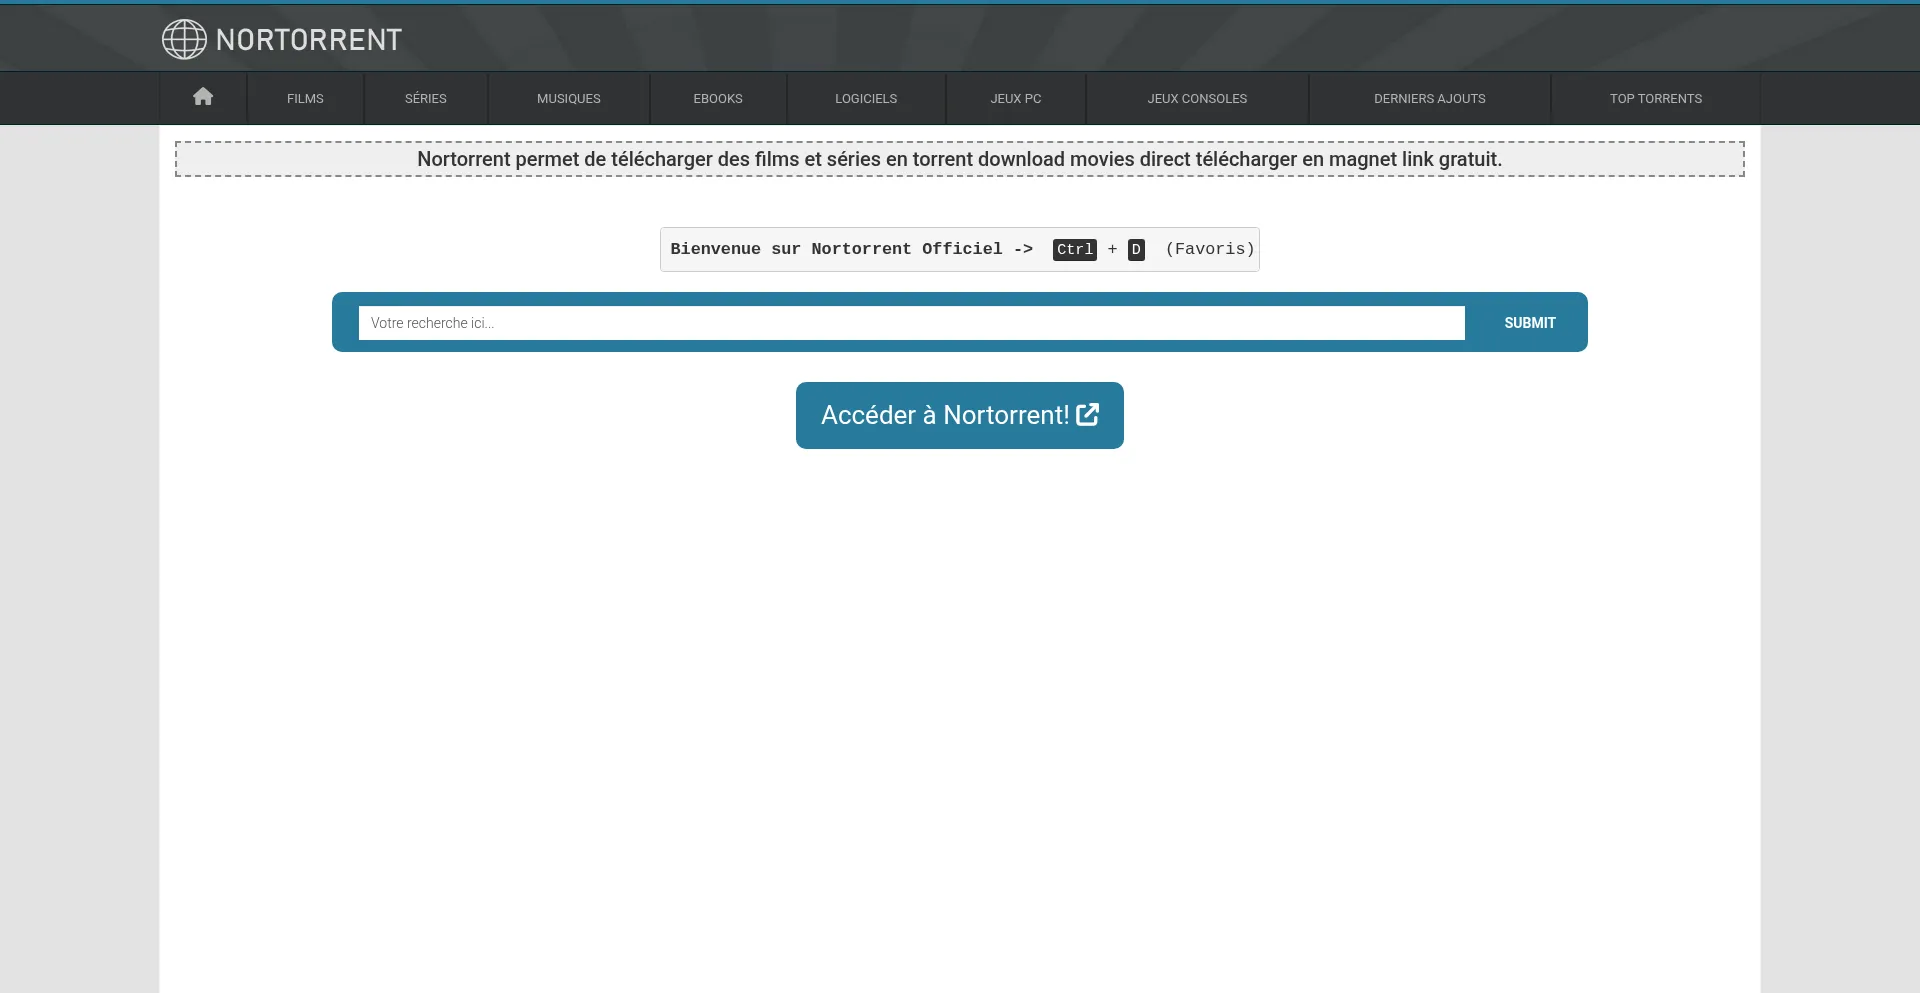Open the JEUX CONSOLES category
Image resolution: width=1920 pixels, height=993 pixels.
tap(1197, 98)
